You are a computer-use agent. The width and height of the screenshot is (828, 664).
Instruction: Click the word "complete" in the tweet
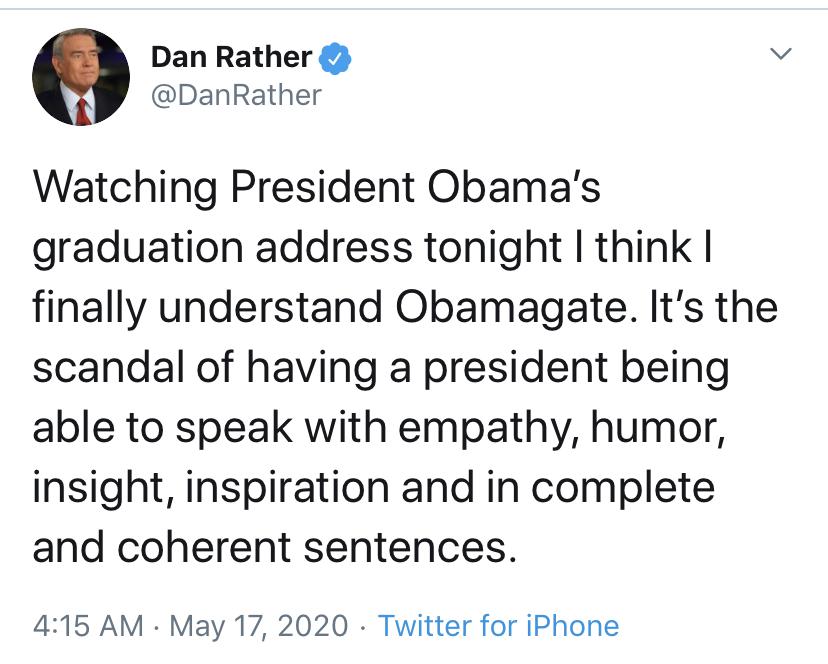pos(623,488)
